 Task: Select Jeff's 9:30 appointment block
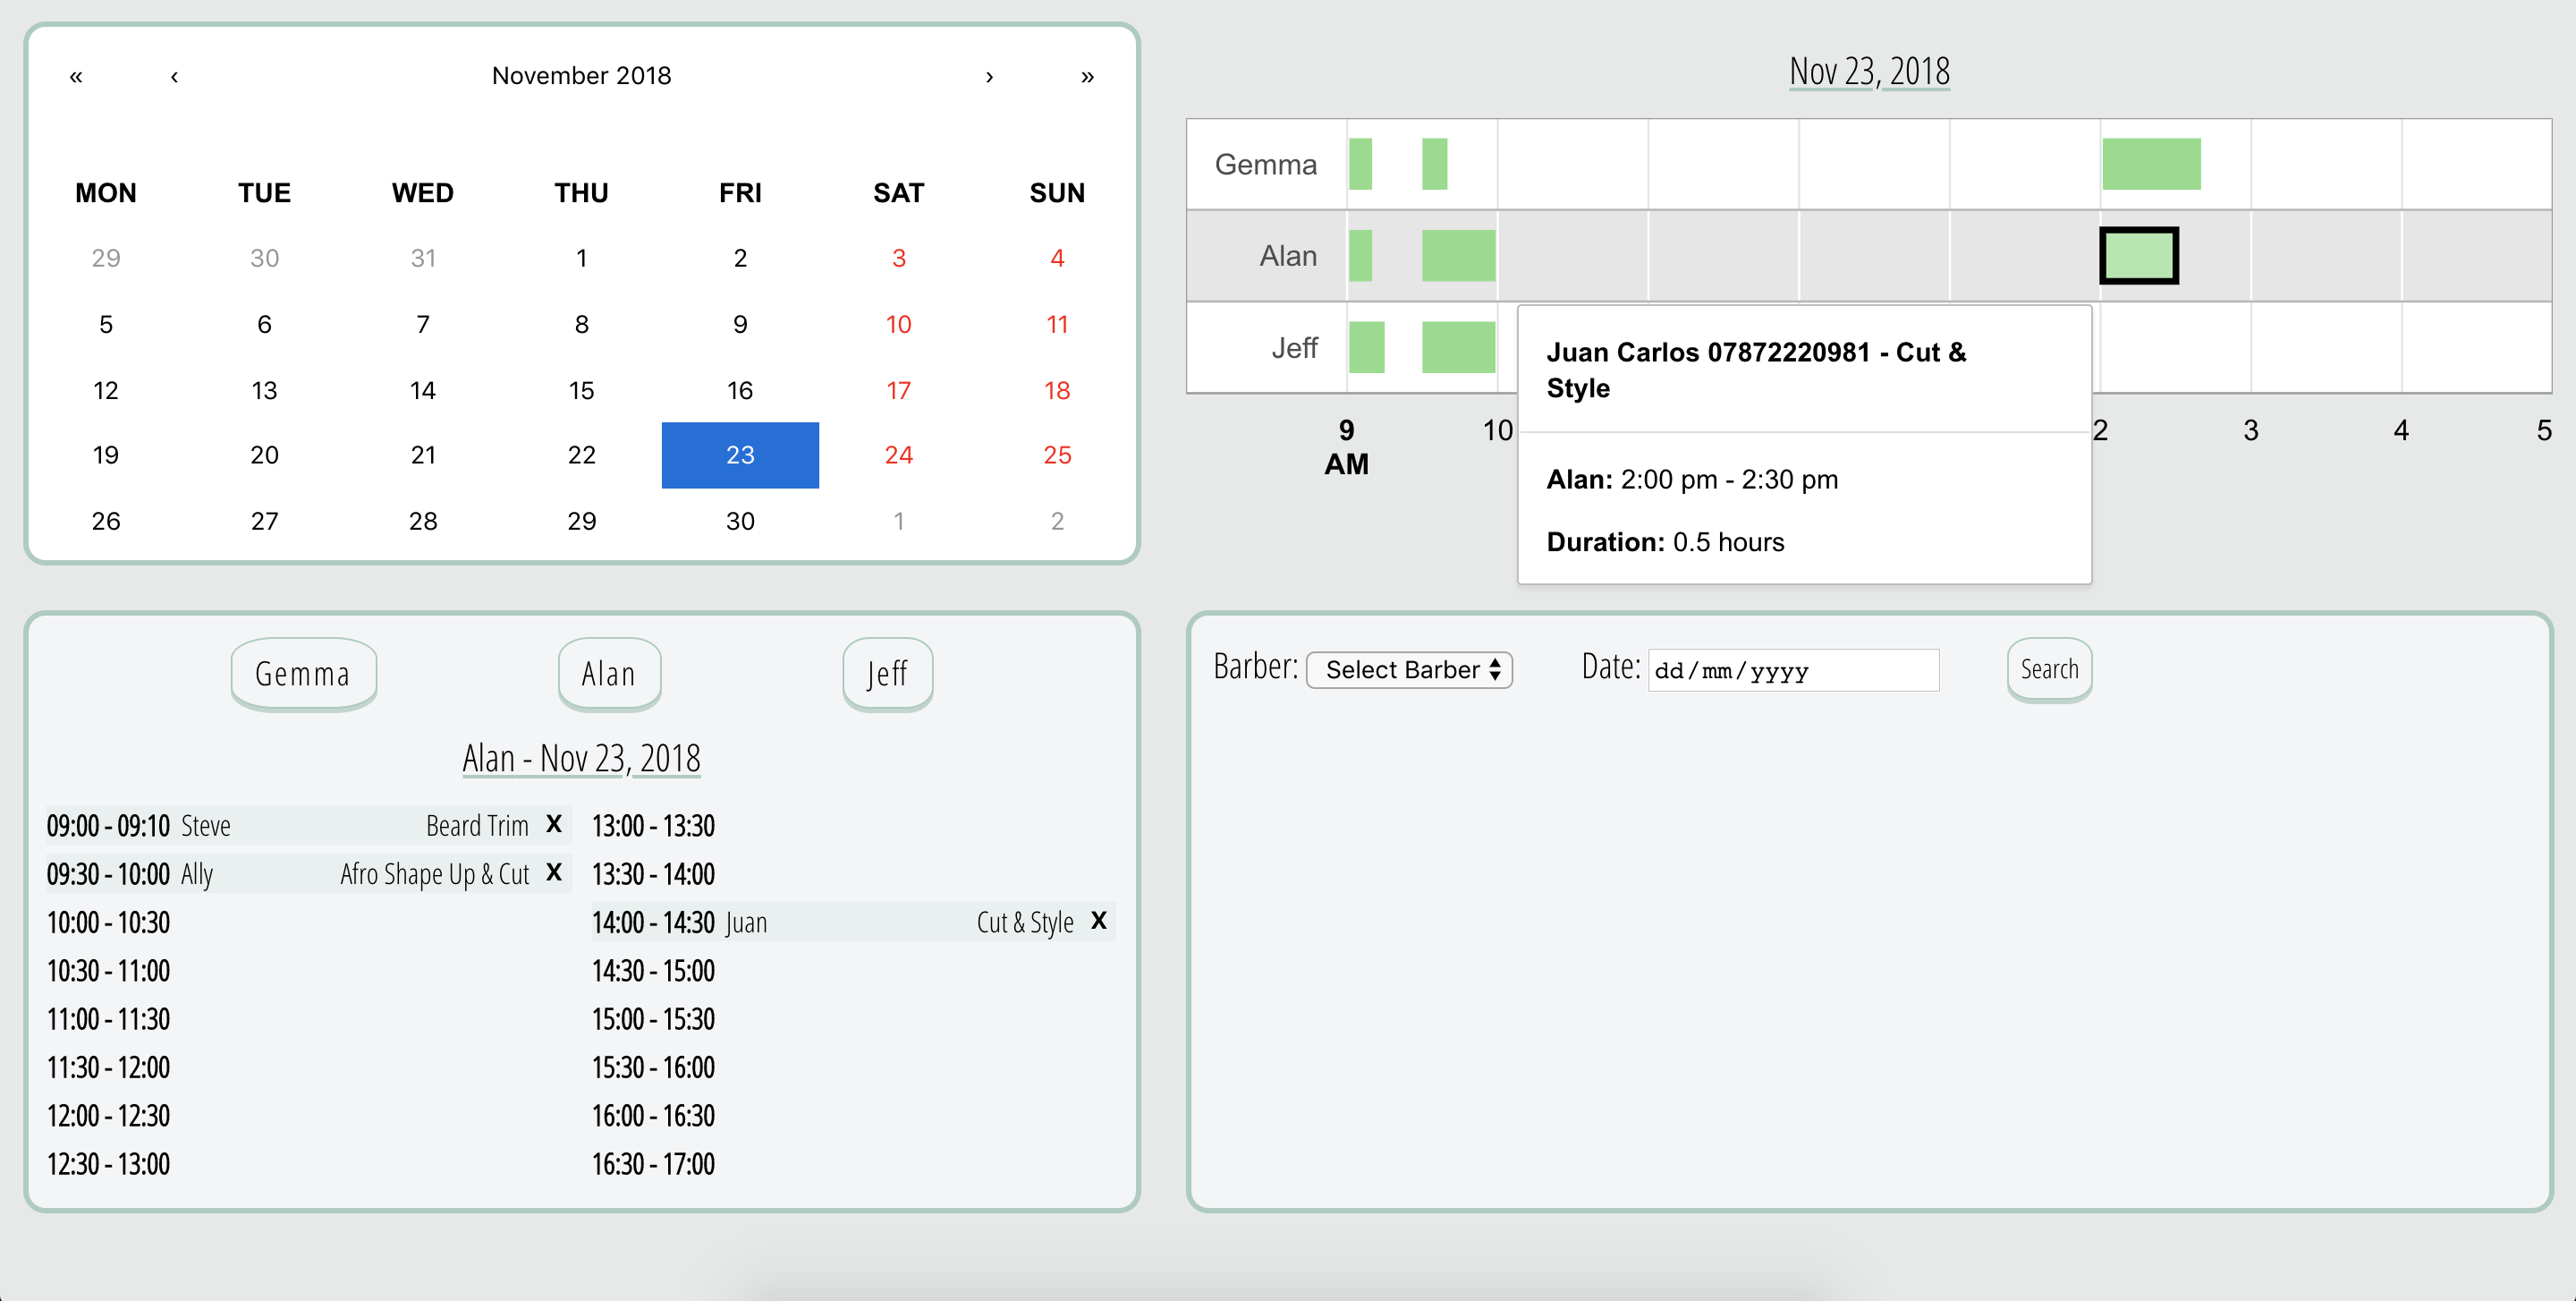coord(1458,347)
